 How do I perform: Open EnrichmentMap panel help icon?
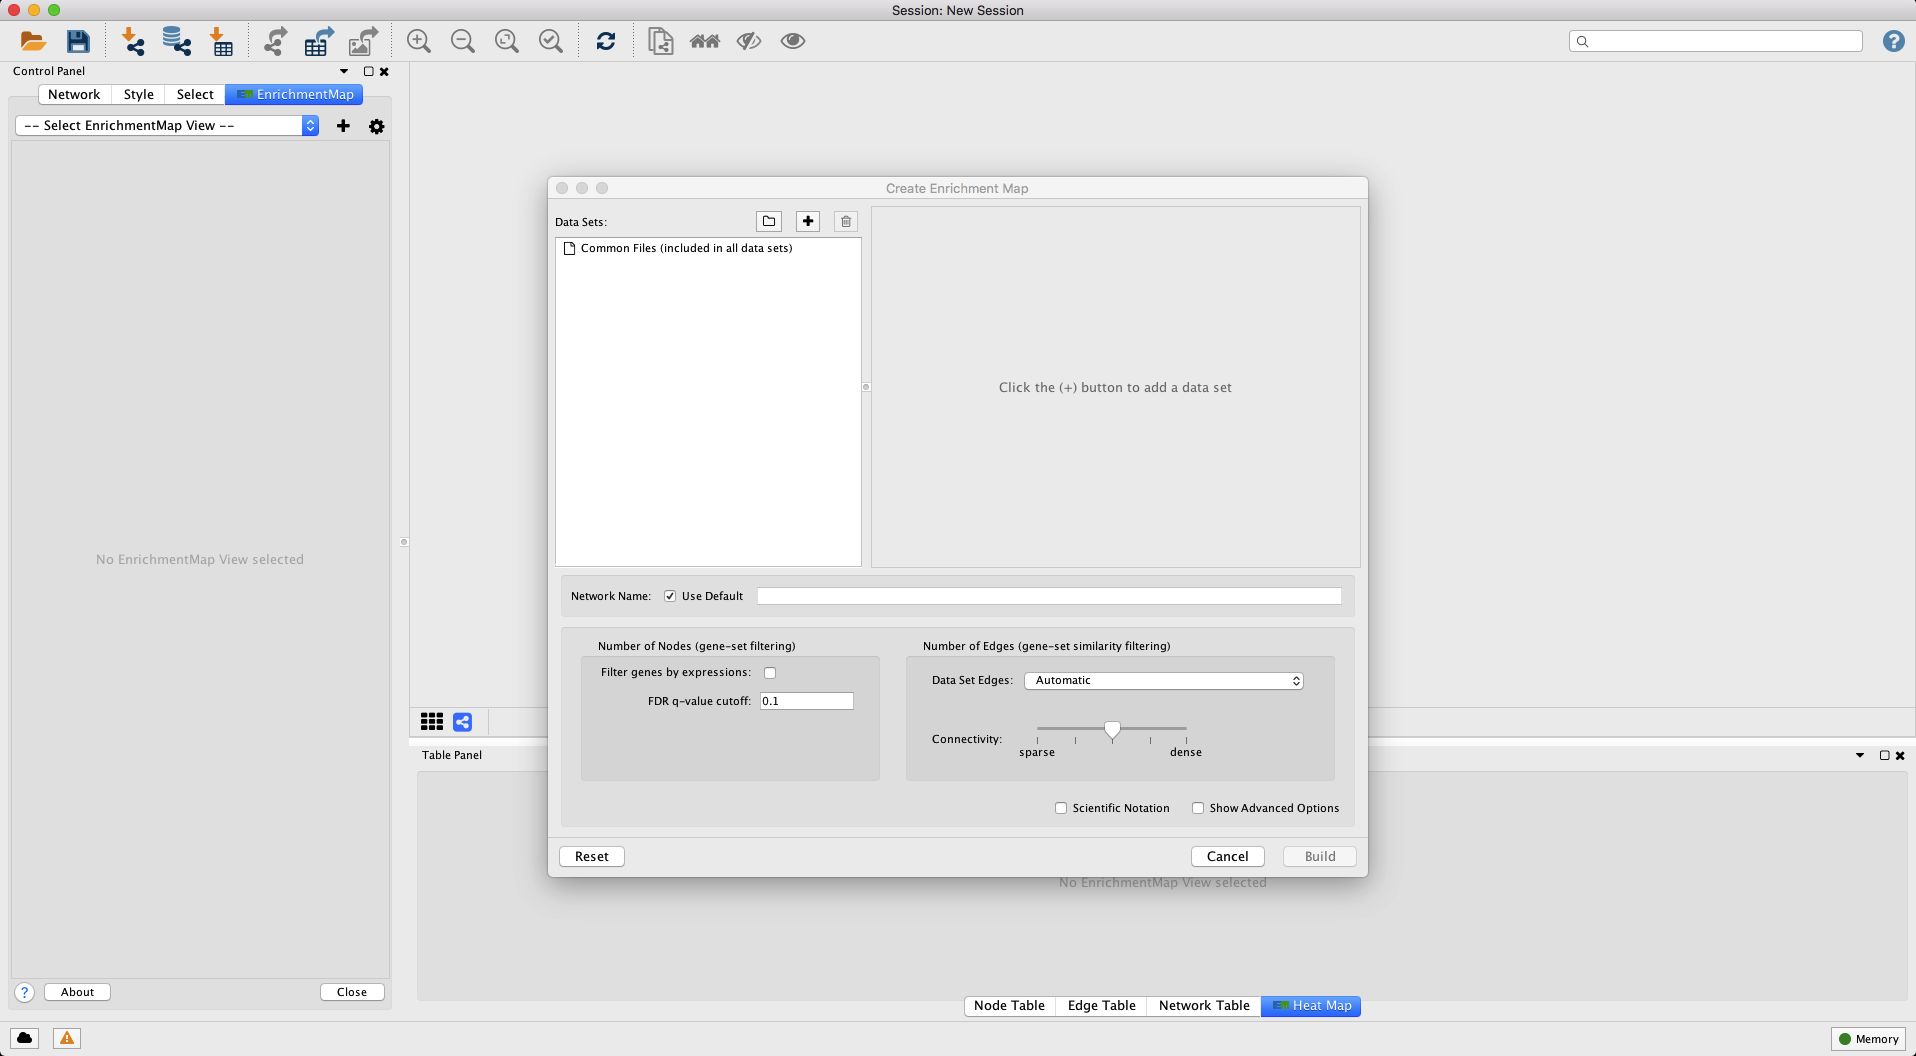[25, 992]
